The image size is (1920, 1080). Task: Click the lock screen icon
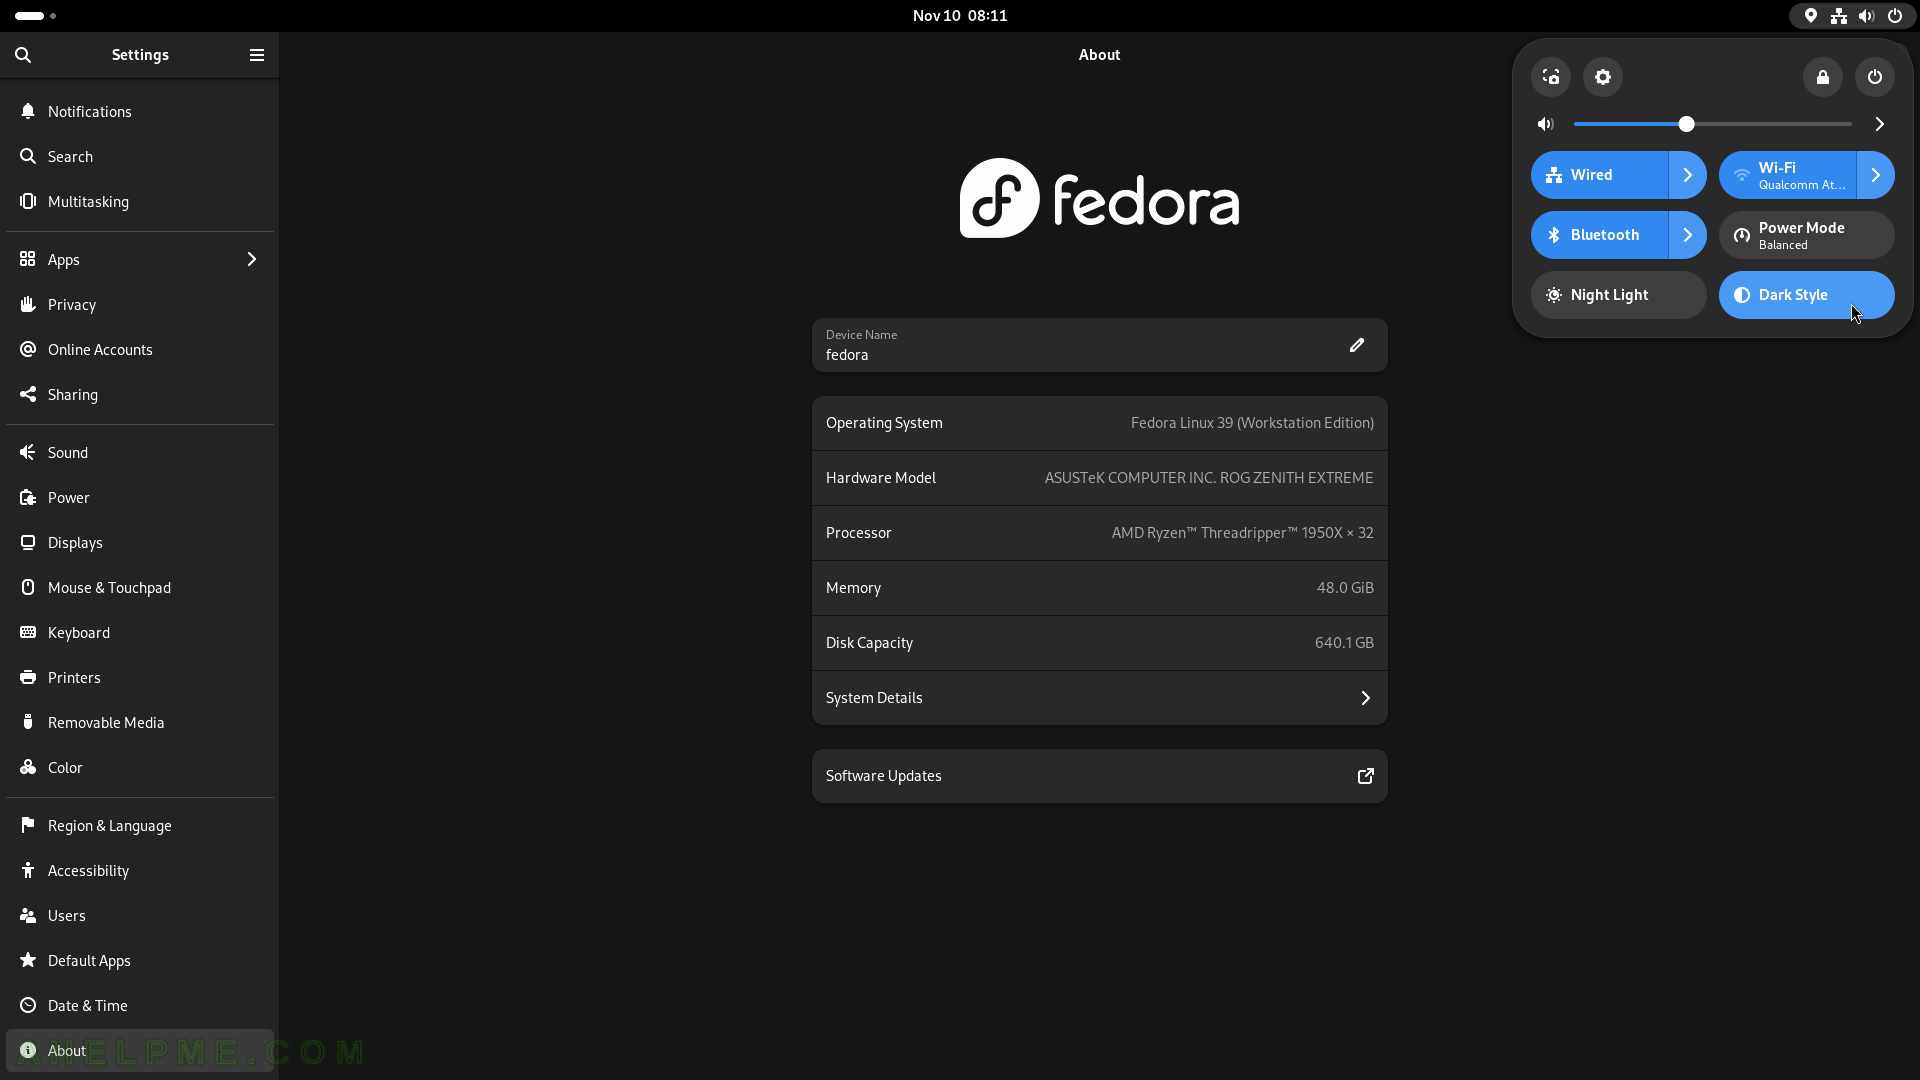(1823, 77)
